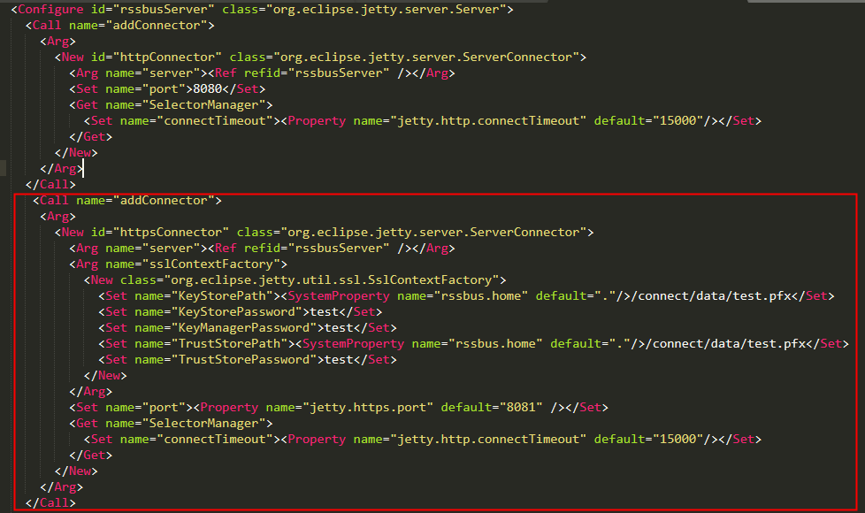Viewport: 865px width, 513px height.
Task: Click the 'Configure' tag name on first line
Action: click(x=51, y=9)
